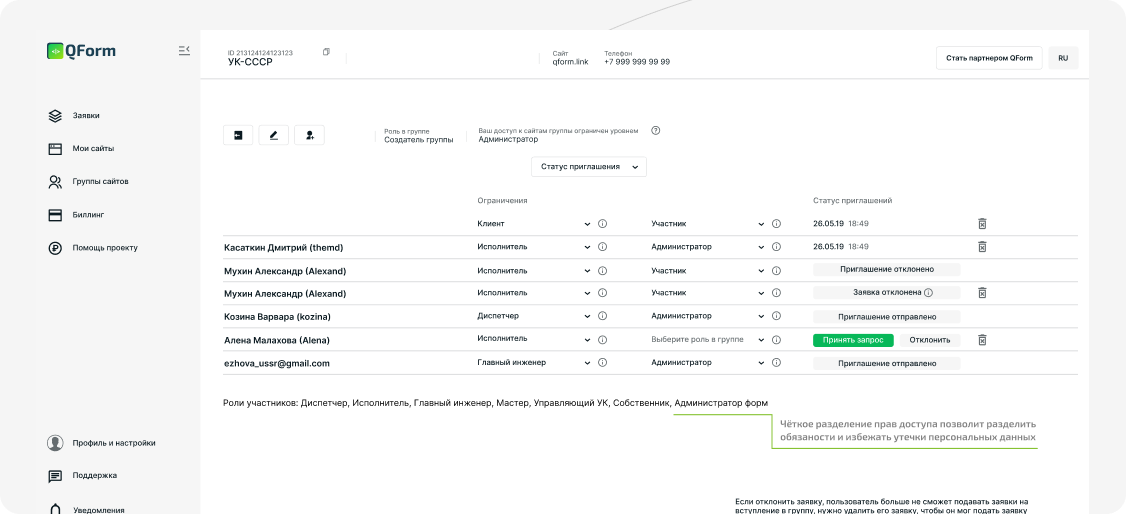The image size is (1126, 514).
Task: Click the Биллинг card icon
Action: coord(55,215)
